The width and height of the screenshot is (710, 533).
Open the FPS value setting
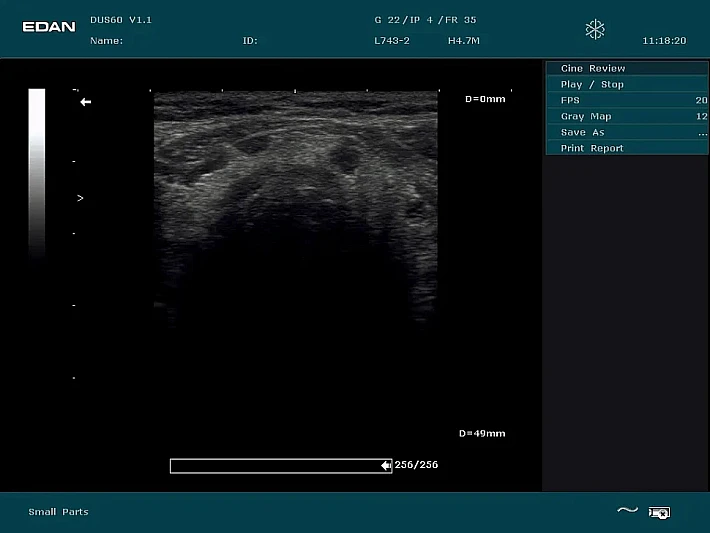click(626, 101)
